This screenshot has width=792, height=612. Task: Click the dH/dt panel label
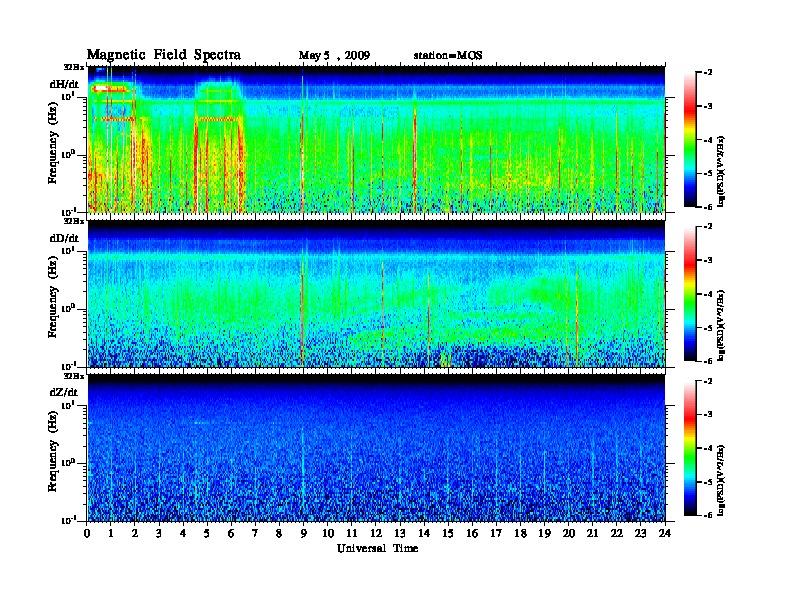click(64, 84)
